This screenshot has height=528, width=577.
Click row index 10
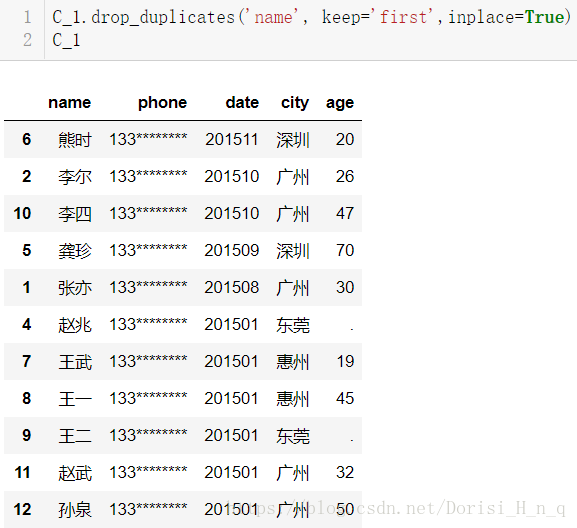tap(22, 213)
